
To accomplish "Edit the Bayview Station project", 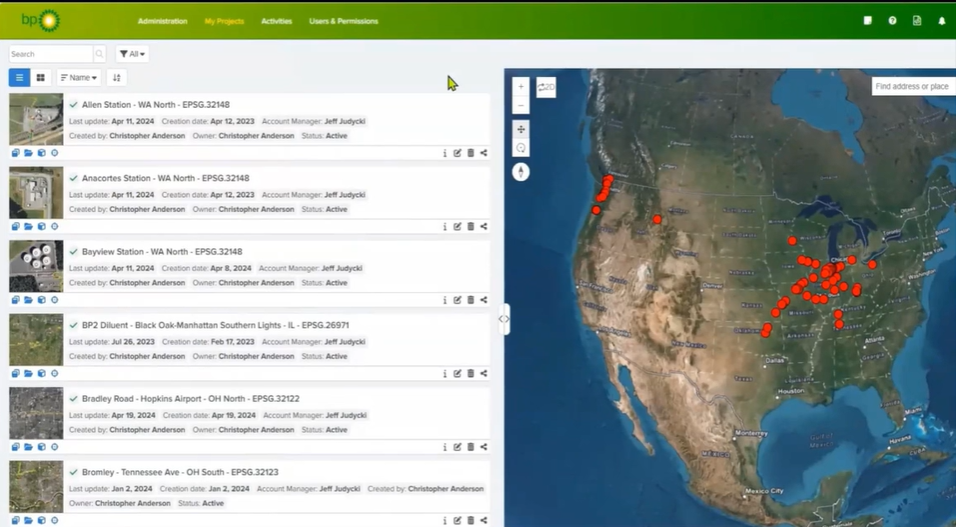I will click(x=457, y=300).
